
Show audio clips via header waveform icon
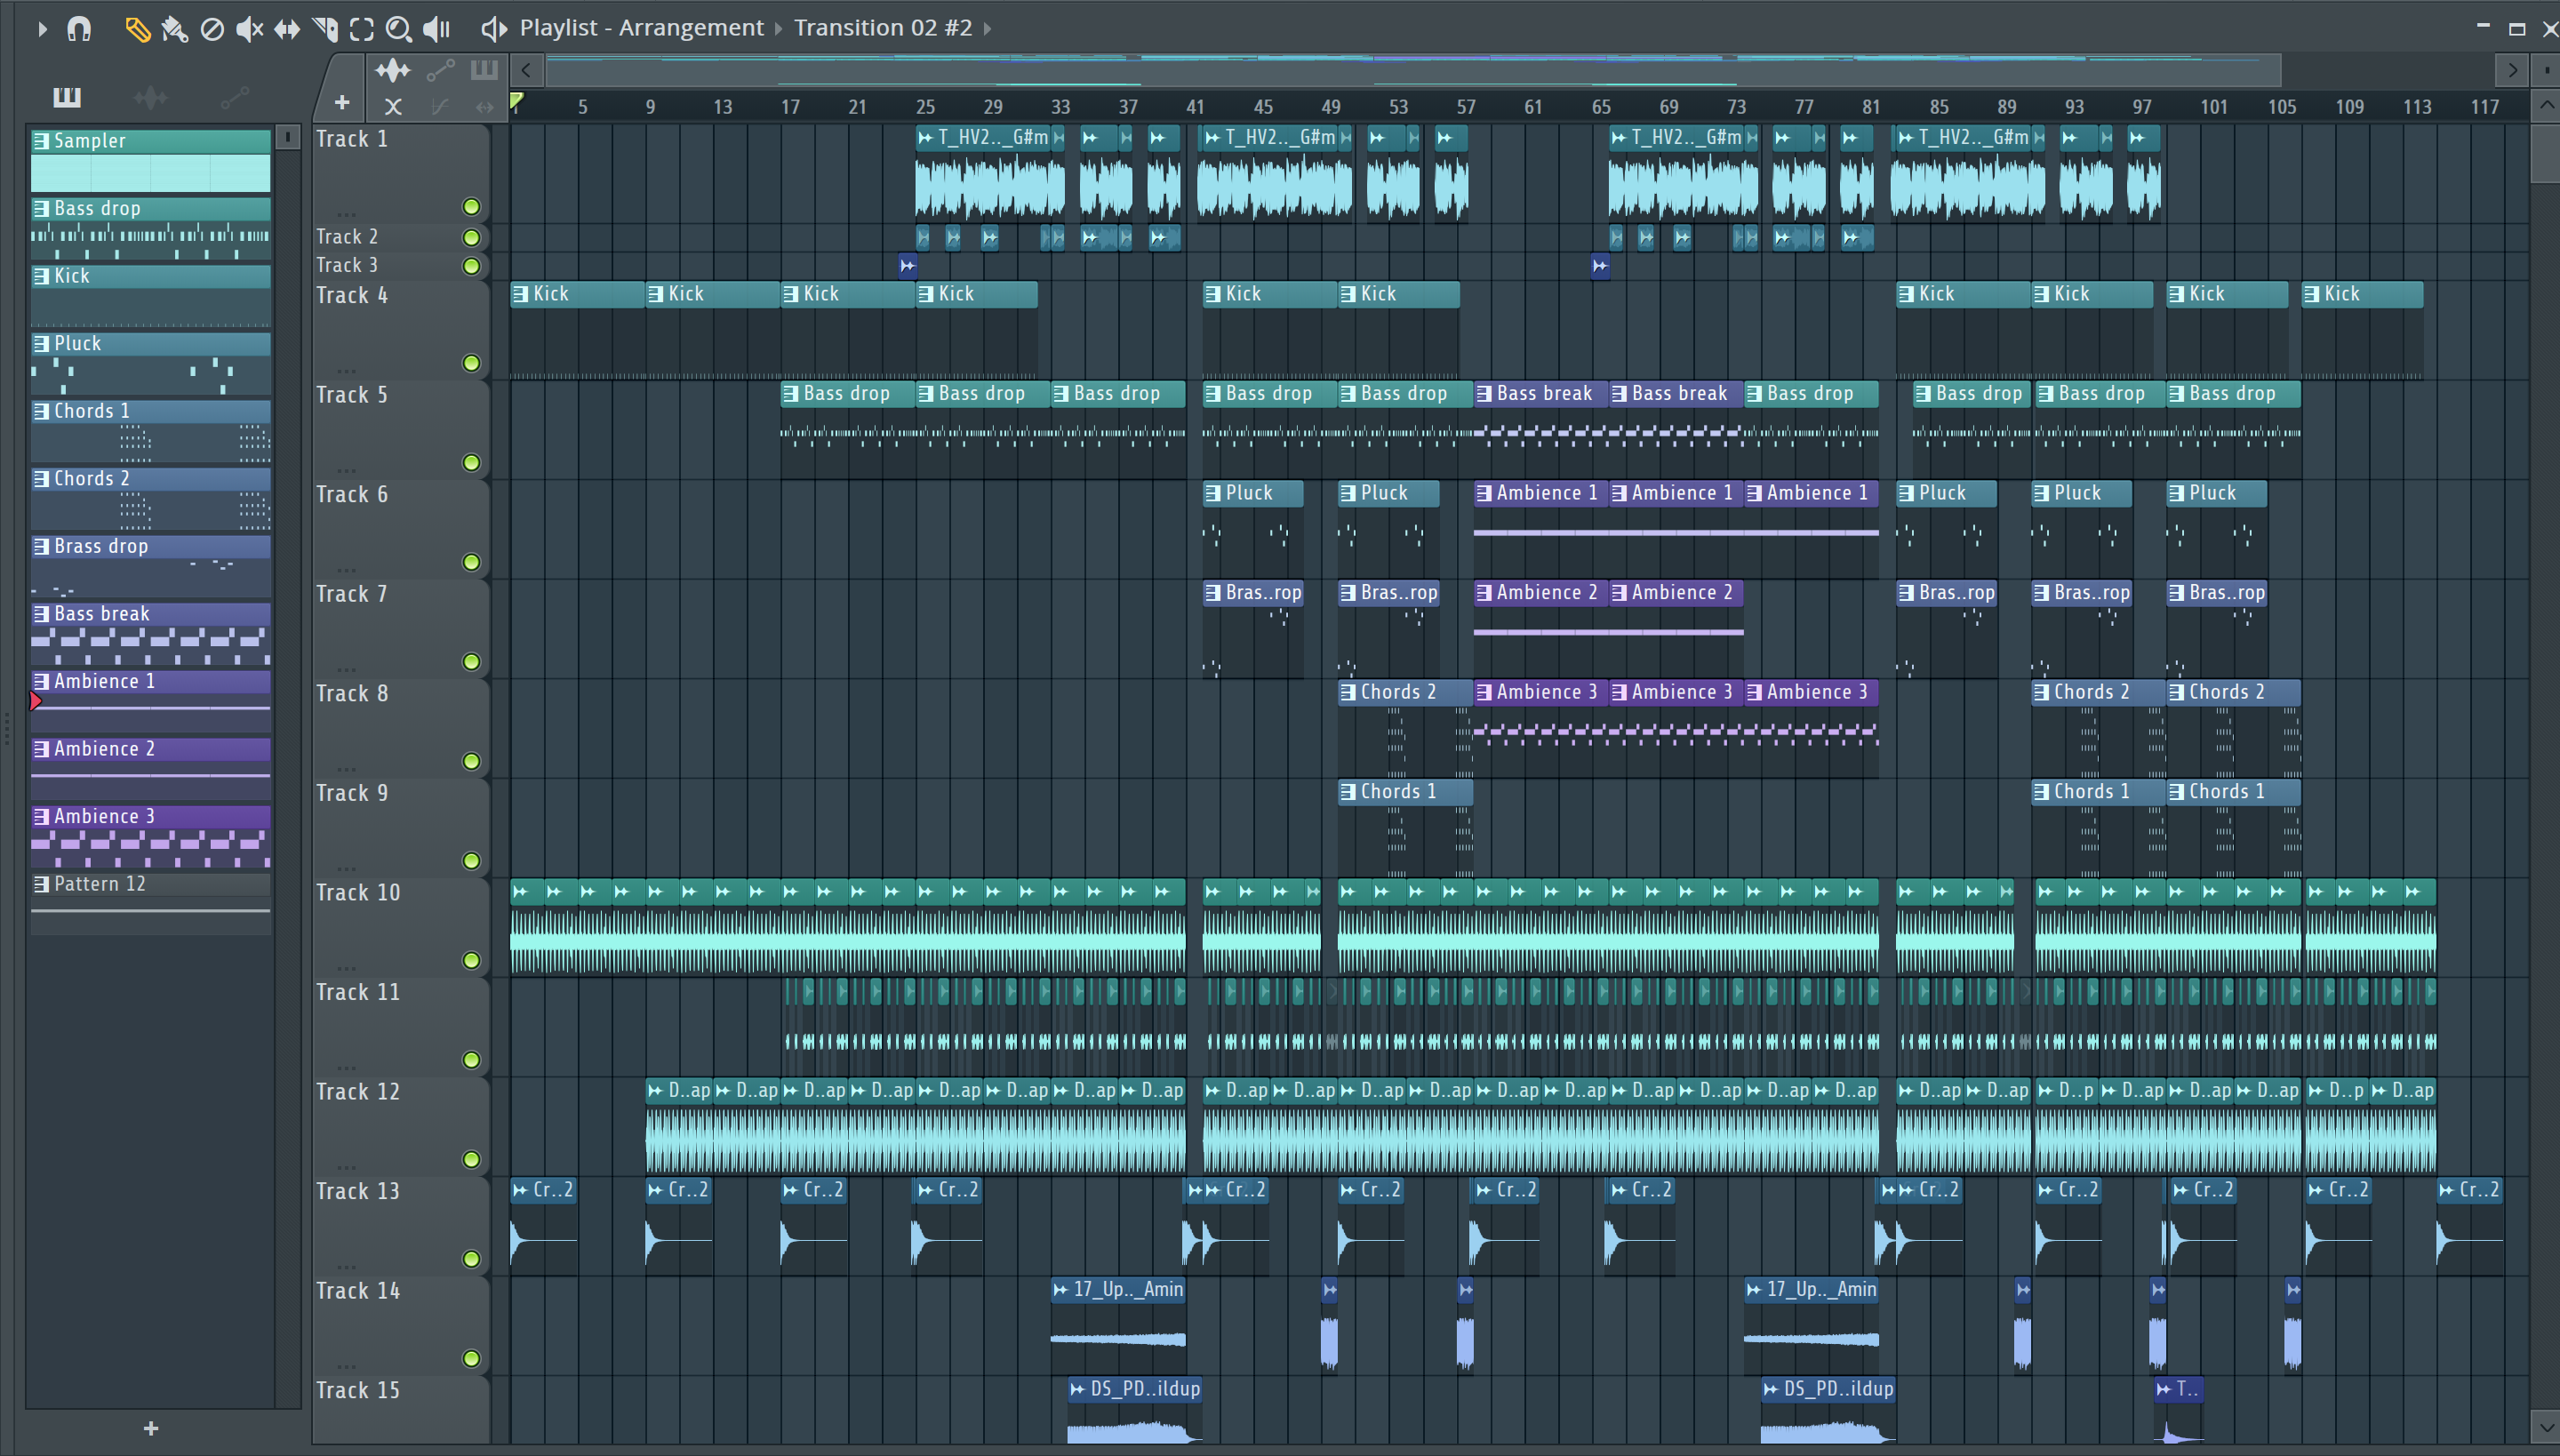click(x=393, y=70)
